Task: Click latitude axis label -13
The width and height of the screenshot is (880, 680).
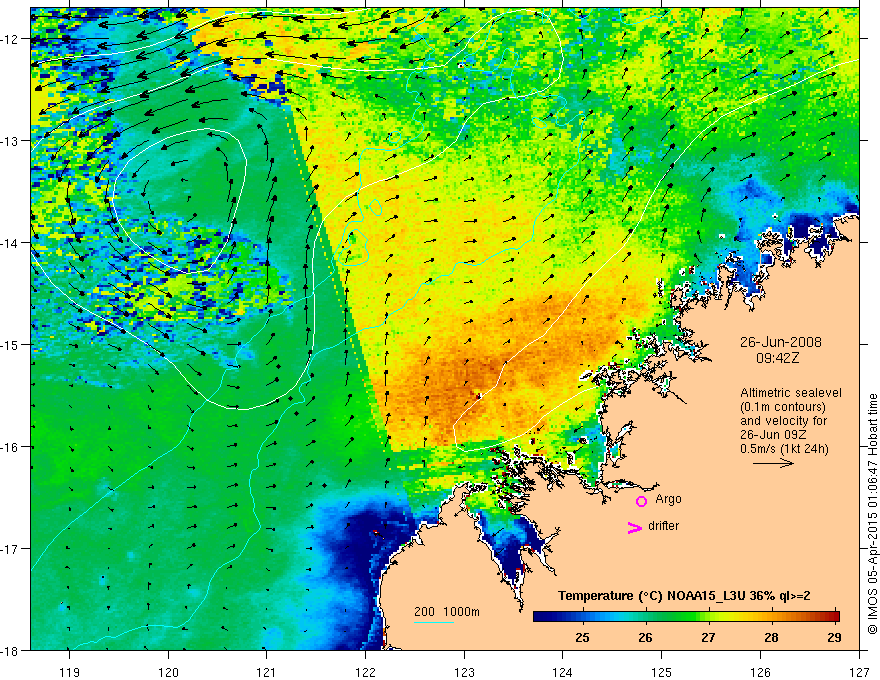Action: point(11,141)
